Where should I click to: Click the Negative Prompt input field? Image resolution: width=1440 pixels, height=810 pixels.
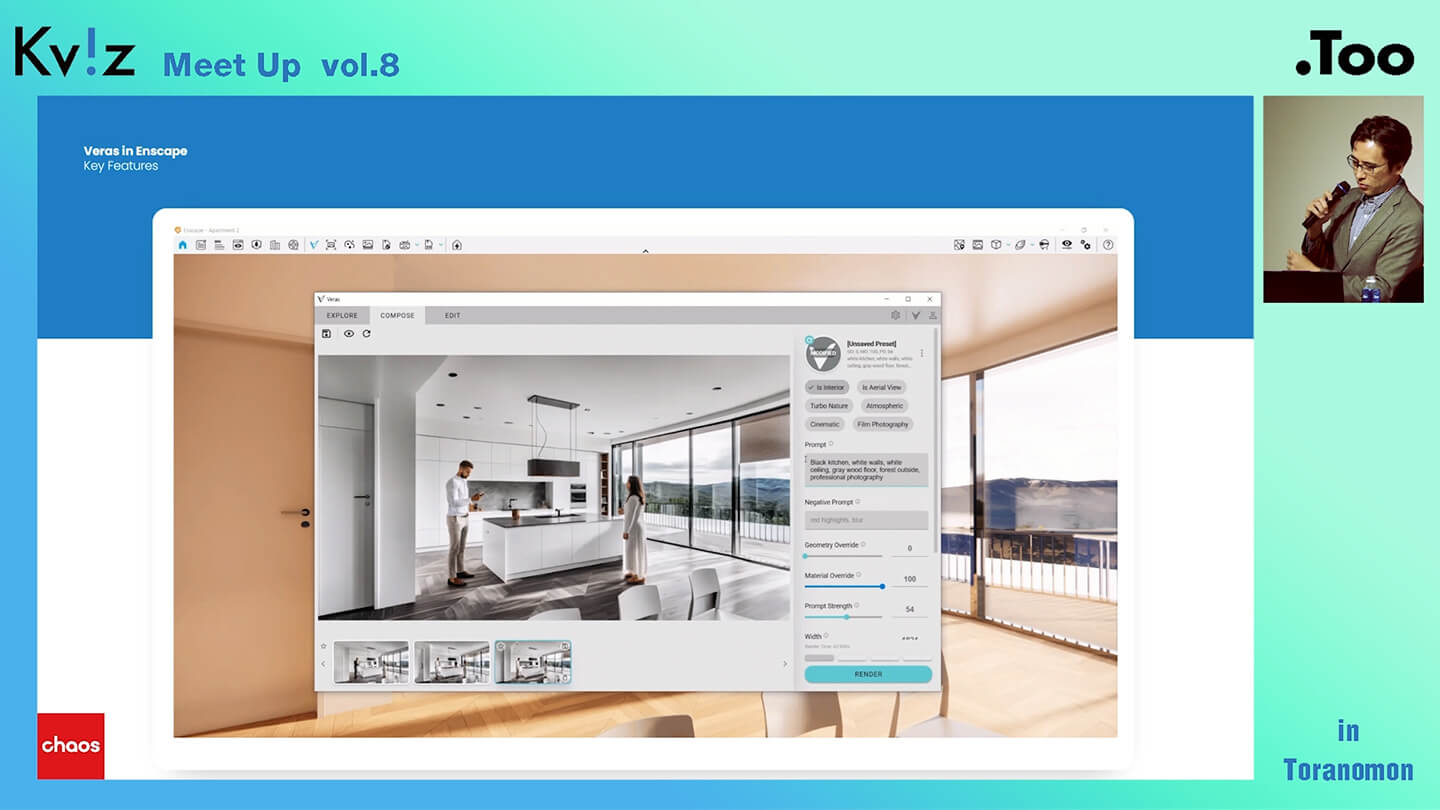pyautogui.click(x=866, y=520)
